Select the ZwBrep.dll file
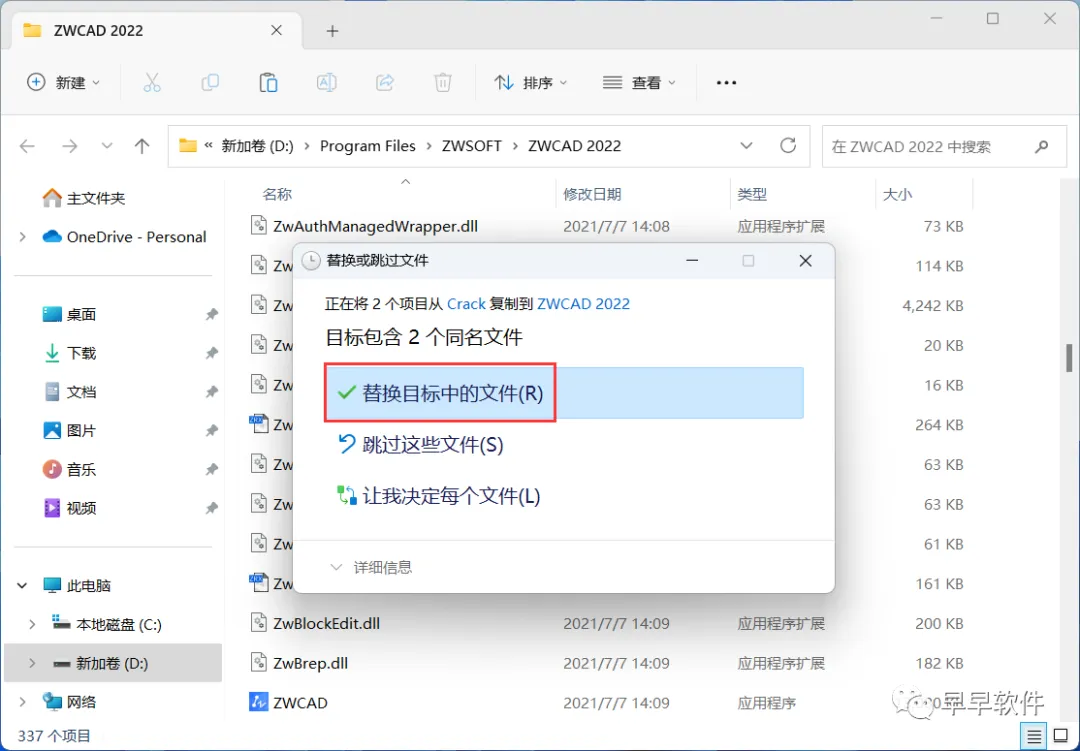 tap(310, 663)
